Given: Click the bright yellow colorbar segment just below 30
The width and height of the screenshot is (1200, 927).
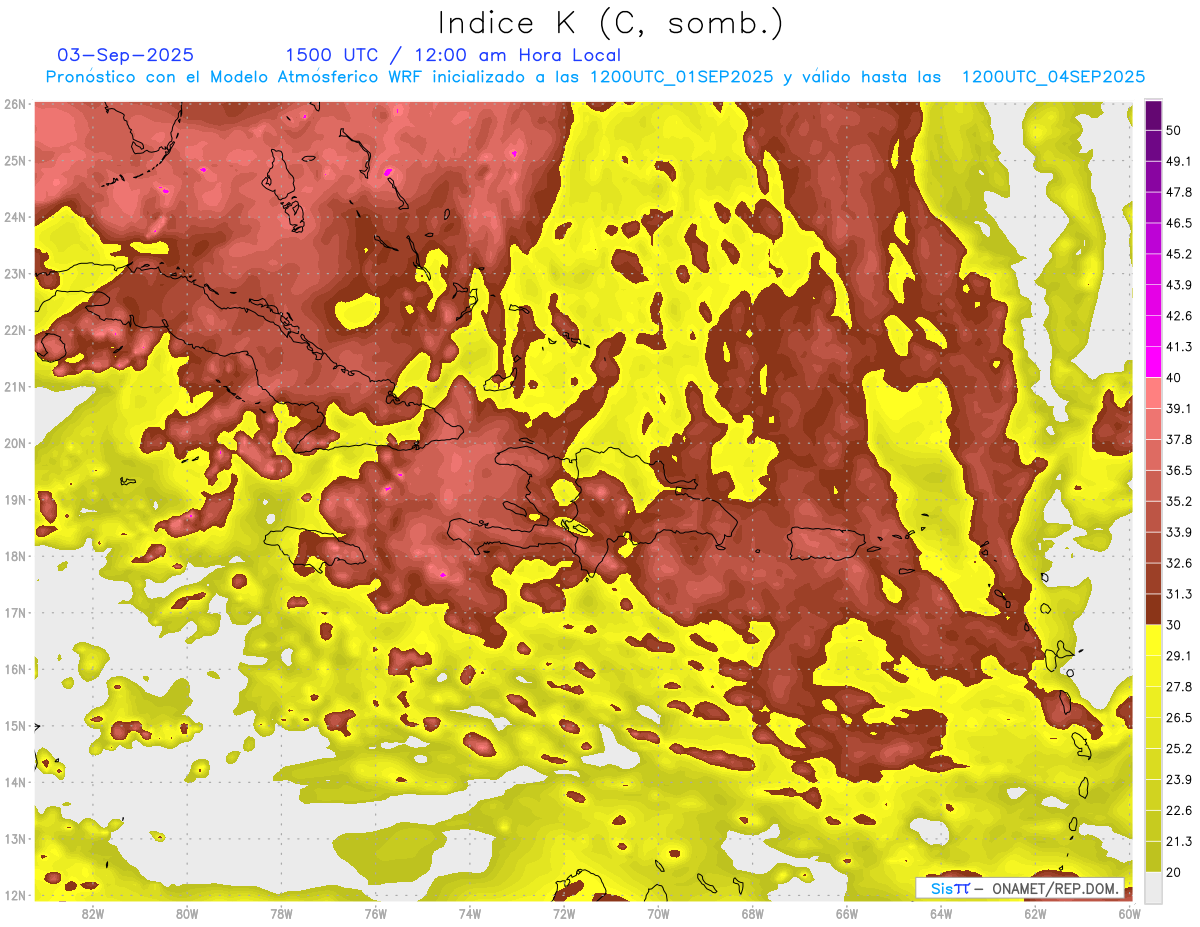Looking at the screenshot, I should click(1153, 640).
